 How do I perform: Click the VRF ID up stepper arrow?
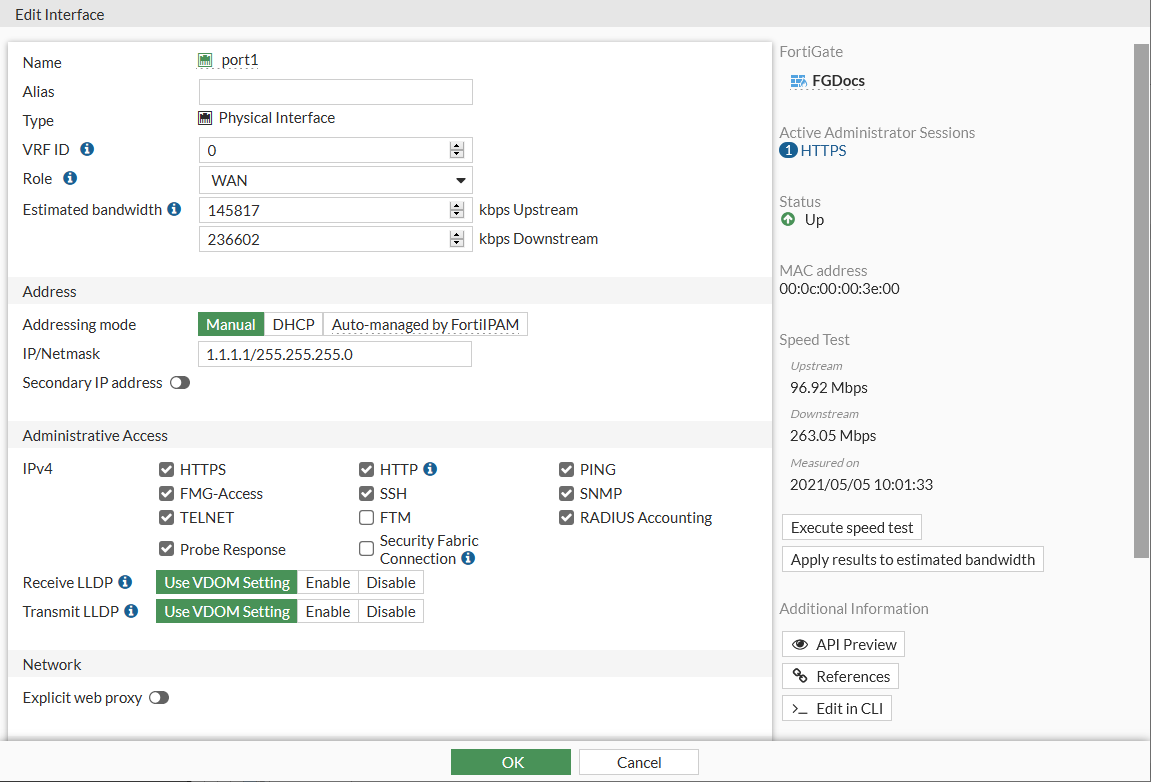click(x=457, y=145)
